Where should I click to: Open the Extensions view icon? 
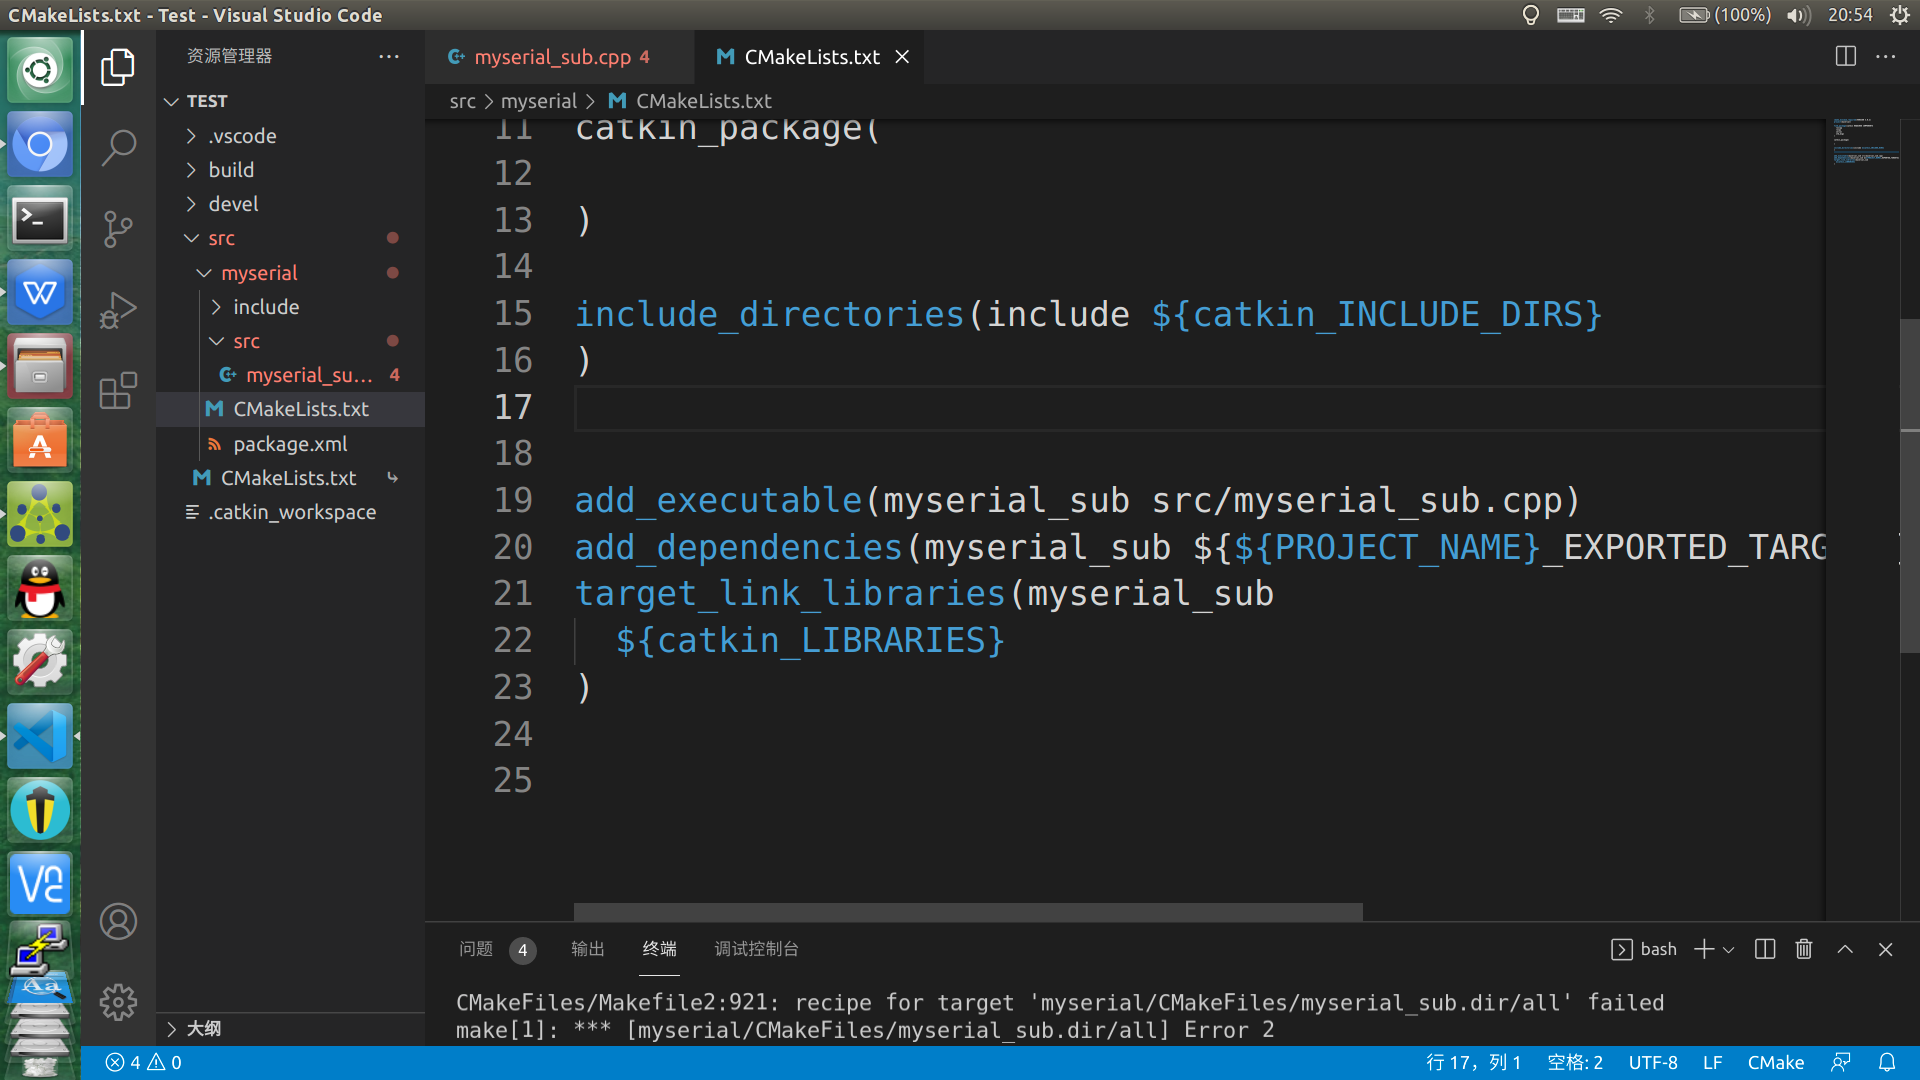117,393
